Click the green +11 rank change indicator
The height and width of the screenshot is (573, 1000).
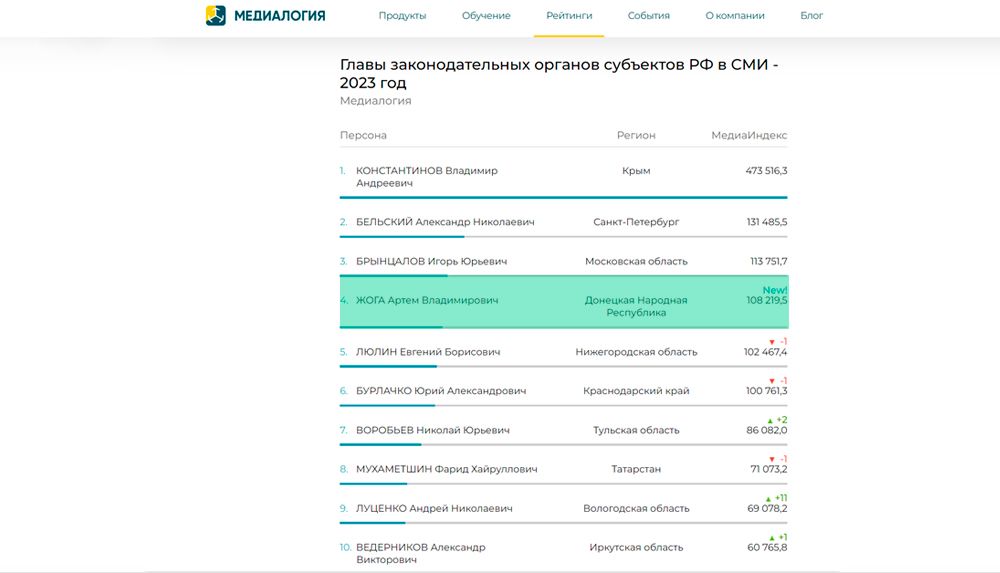[x=776, y=498]
